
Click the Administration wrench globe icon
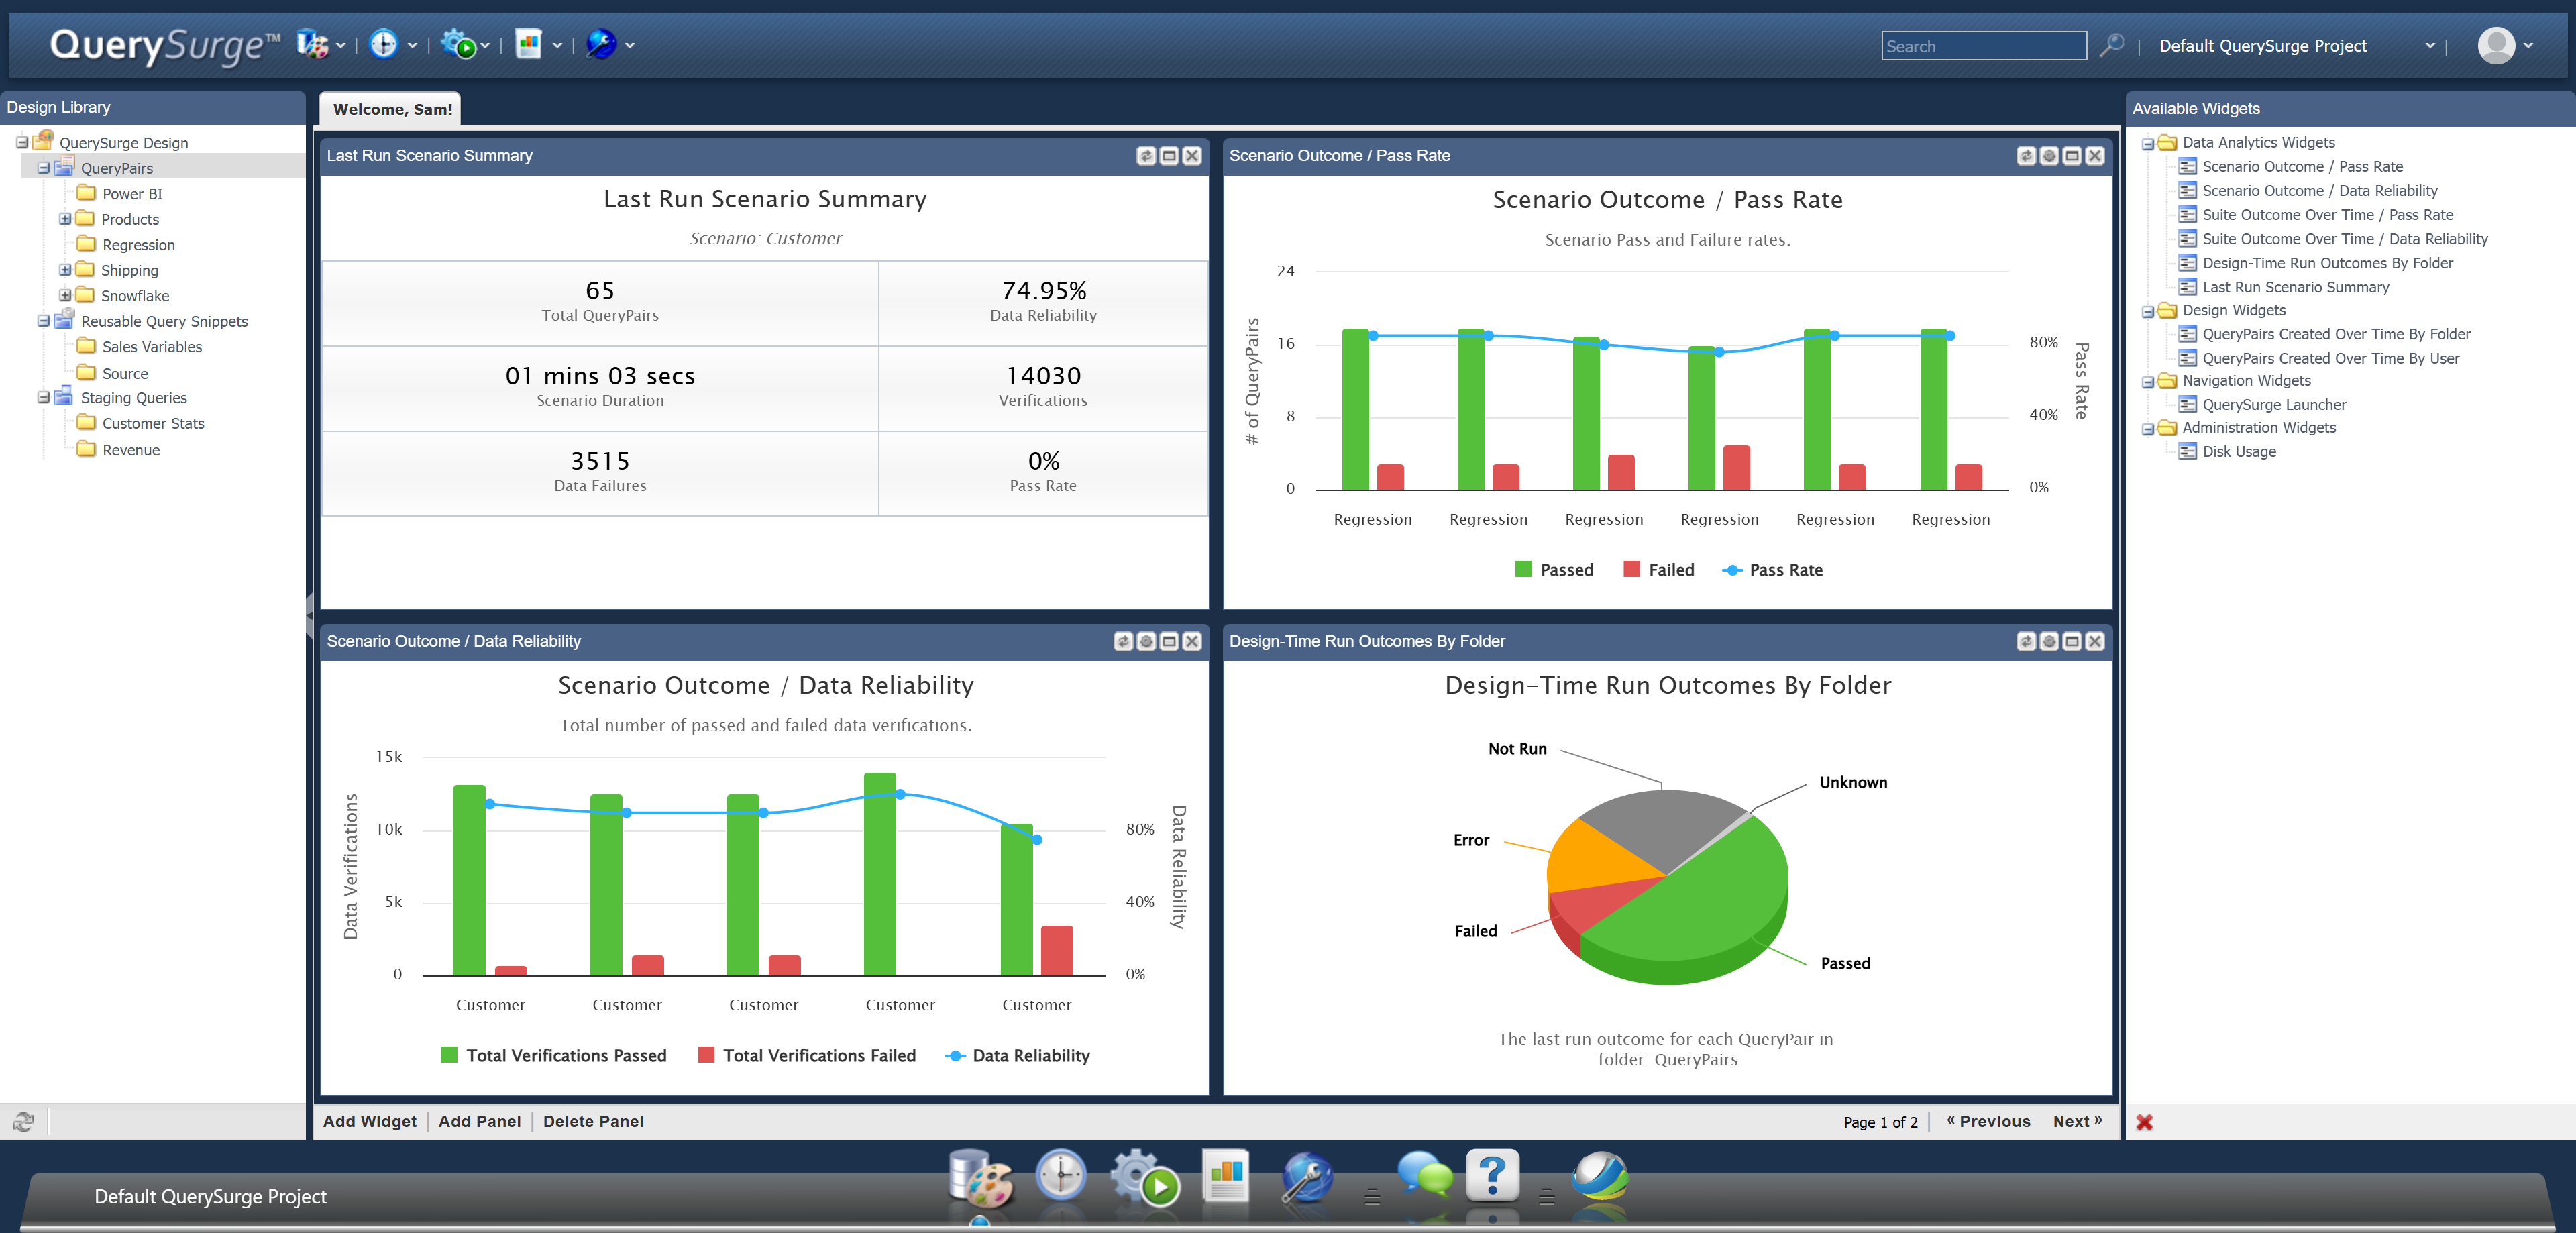point(1307,1177)
